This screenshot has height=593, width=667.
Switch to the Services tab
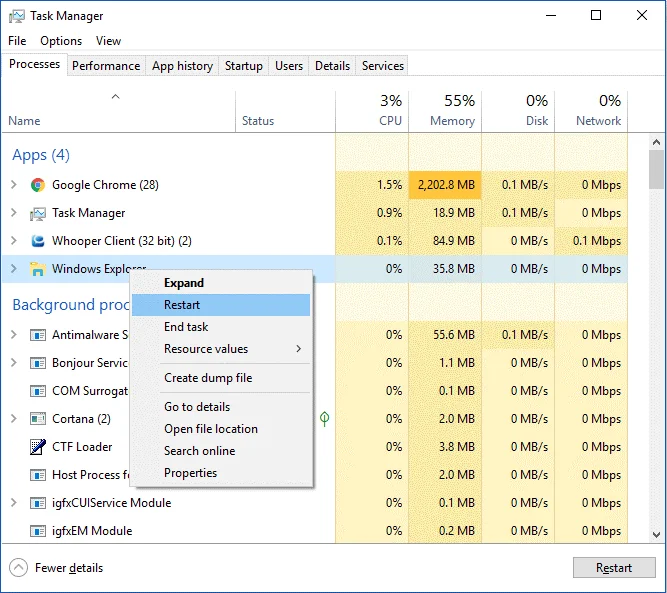pos(382,66)
